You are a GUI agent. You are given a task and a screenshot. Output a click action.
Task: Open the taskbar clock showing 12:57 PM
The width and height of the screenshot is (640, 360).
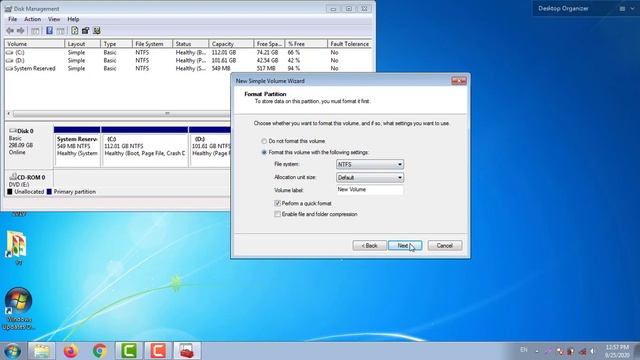pyautogui.click(x=618, y=351)
